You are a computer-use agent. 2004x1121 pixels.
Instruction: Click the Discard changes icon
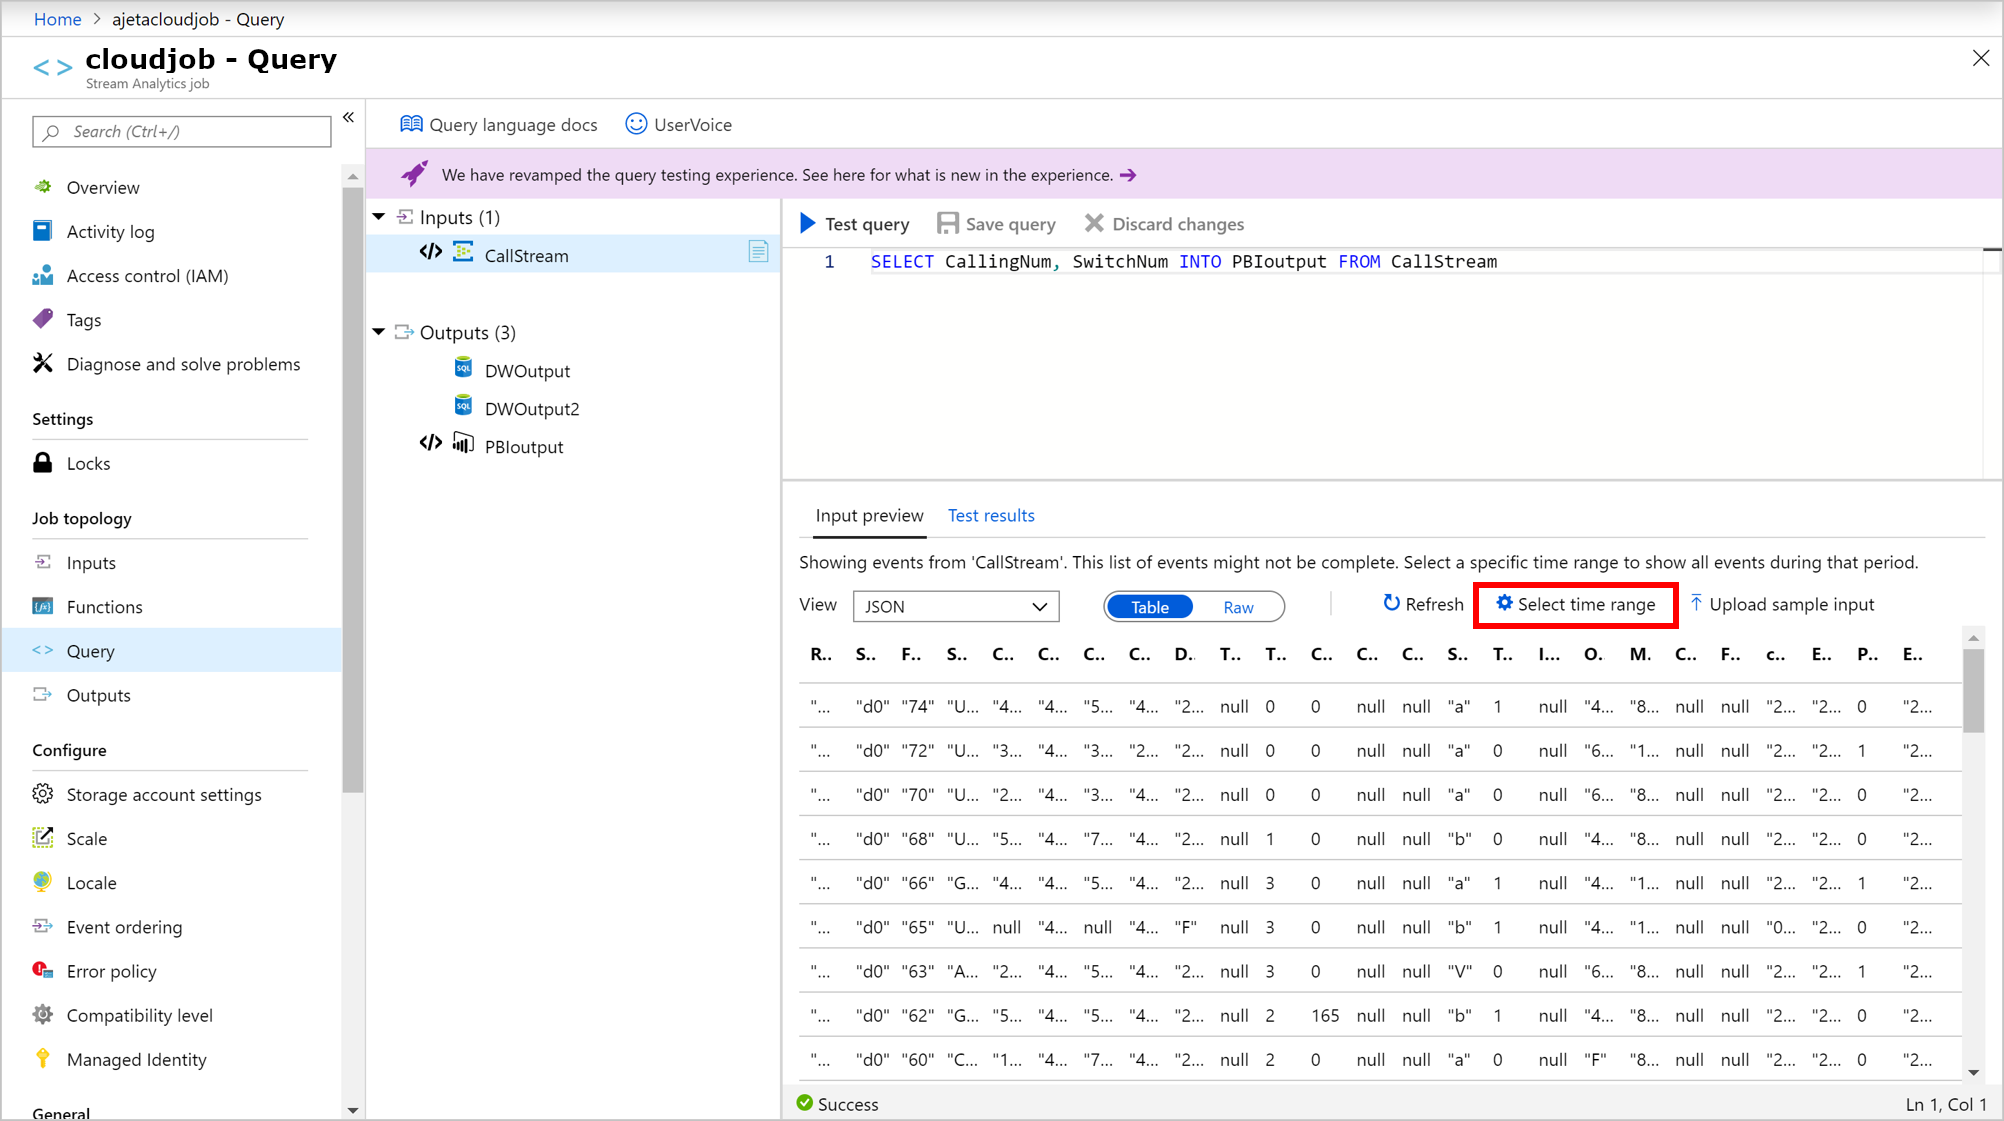coord(1096,223)
